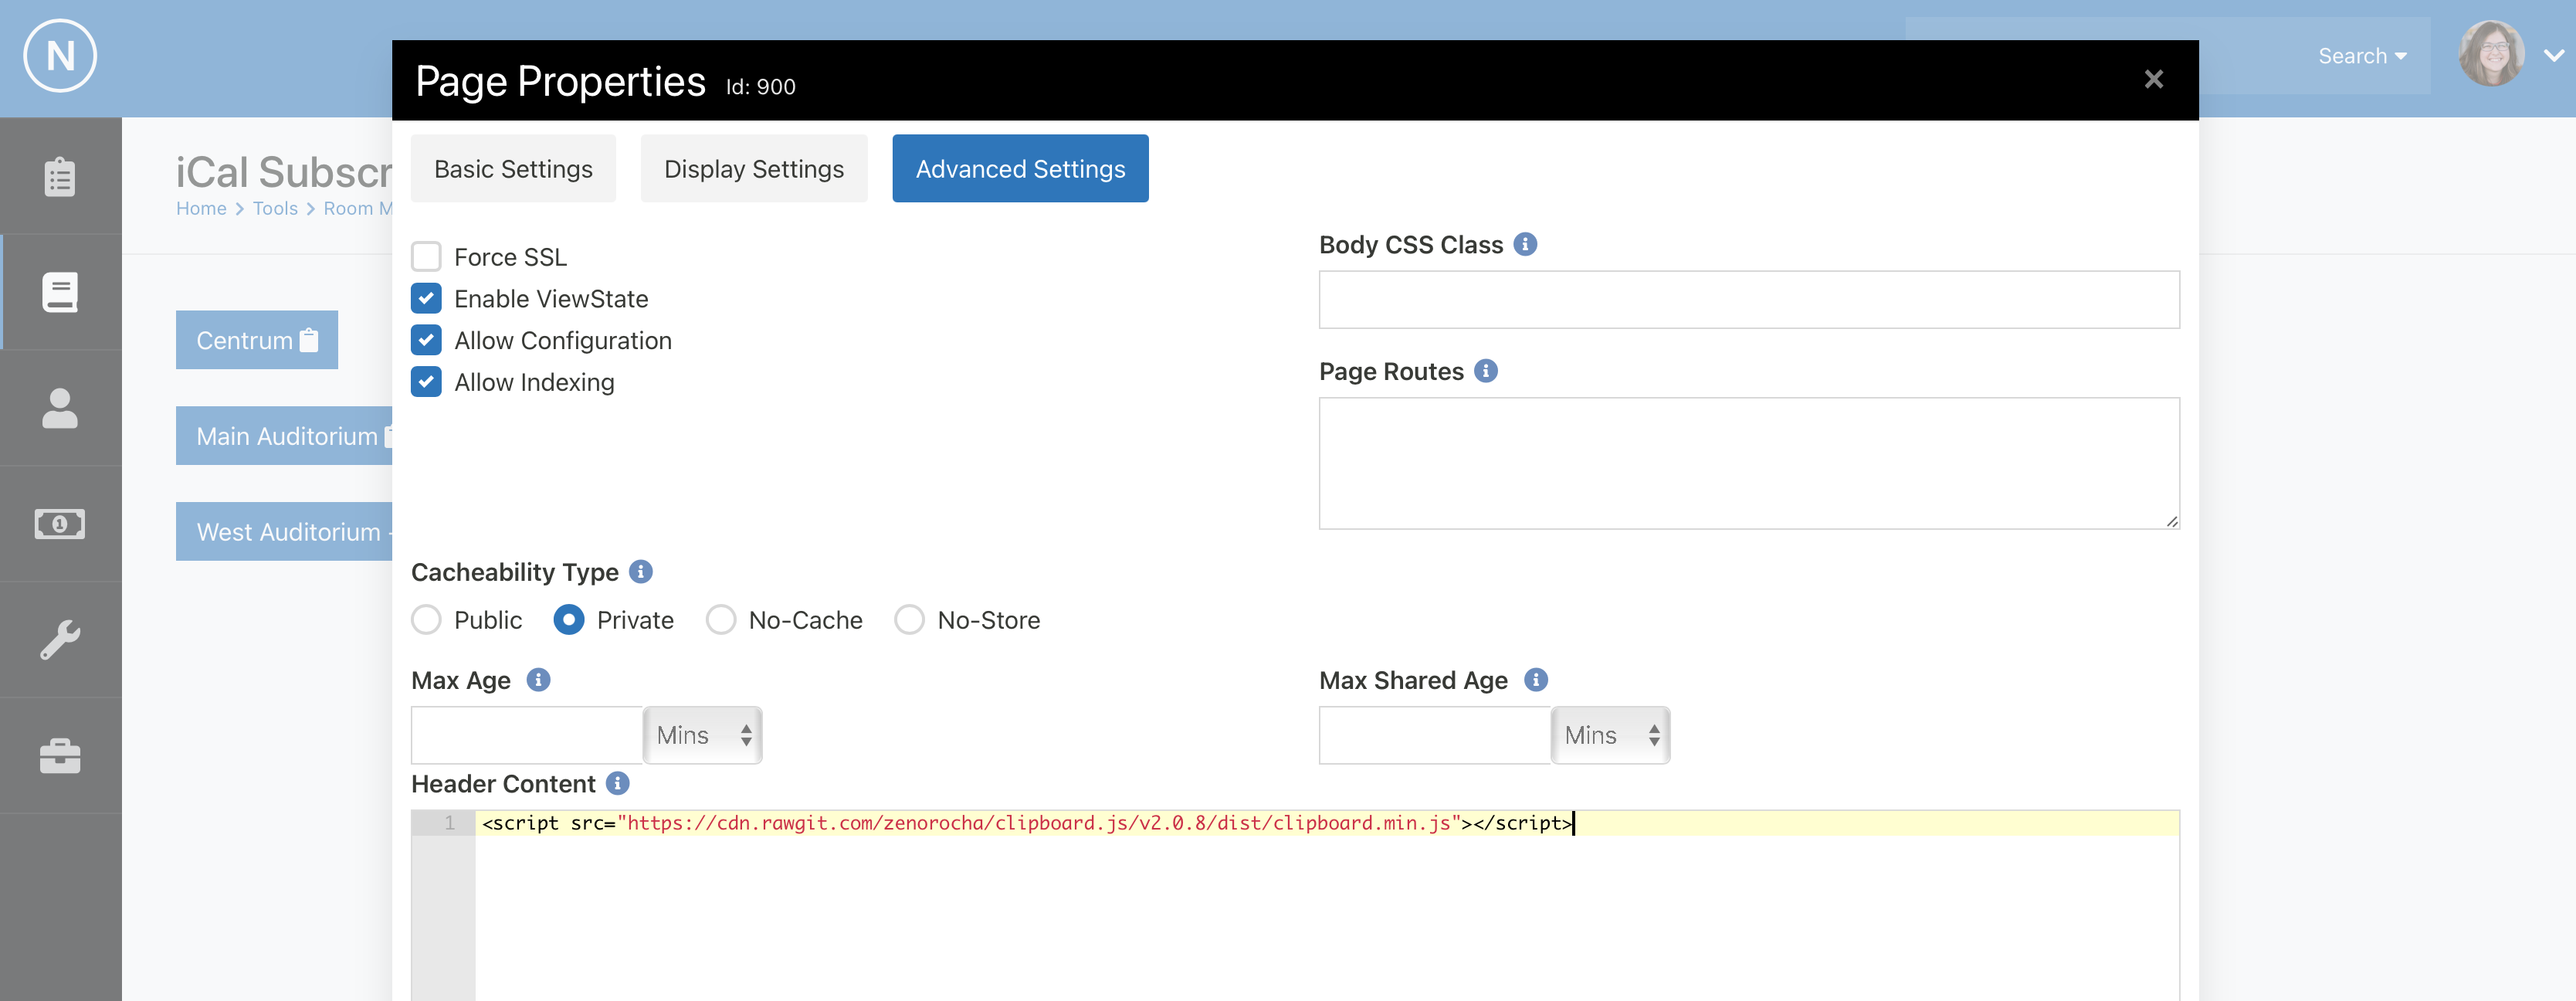Image resolution: width=2576 pixels, height=1001 pixels.
Task: Open the finance money sidebar icon
Action: point(60,524)
